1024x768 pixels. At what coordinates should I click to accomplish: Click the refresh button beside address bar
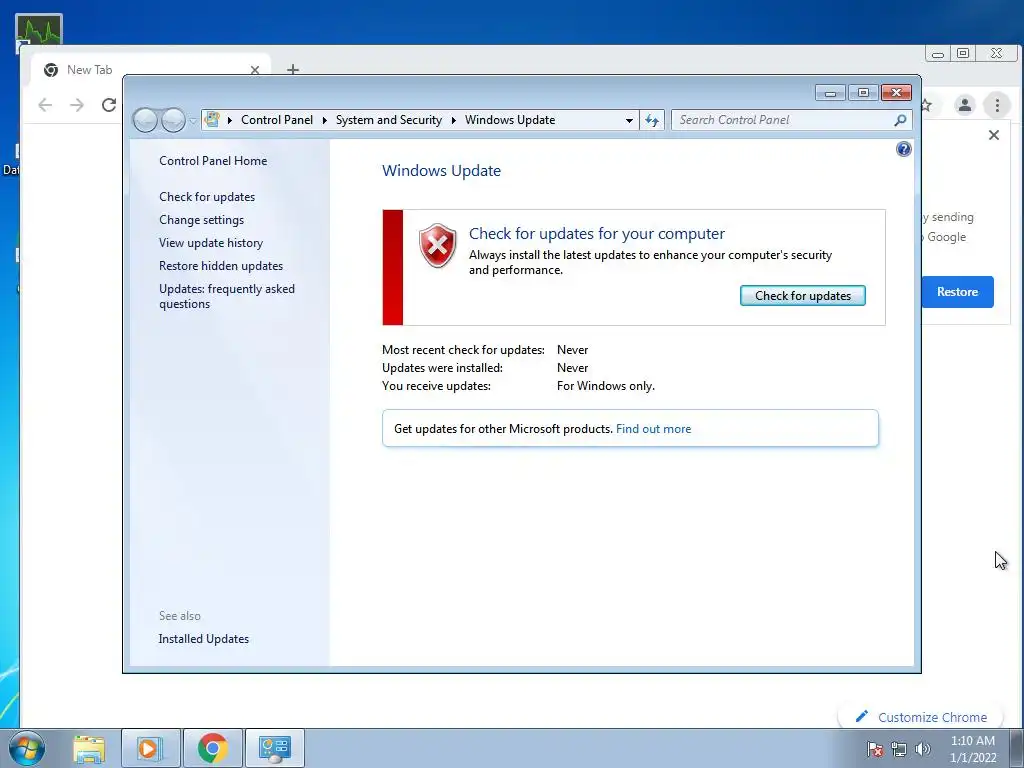click(x=652, y=120)
